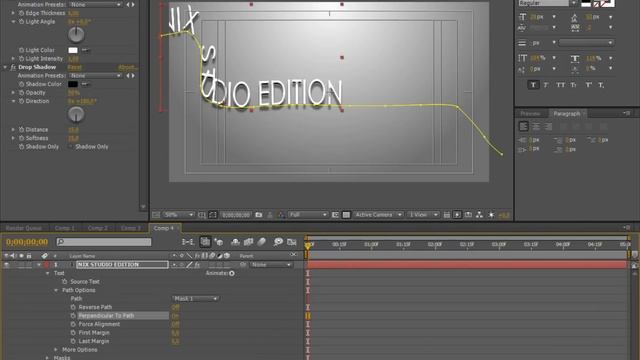The width and height of the screenshot is (640, 360).
Task: Open the 1 View layout dropdown
Action: coord(423,215)
